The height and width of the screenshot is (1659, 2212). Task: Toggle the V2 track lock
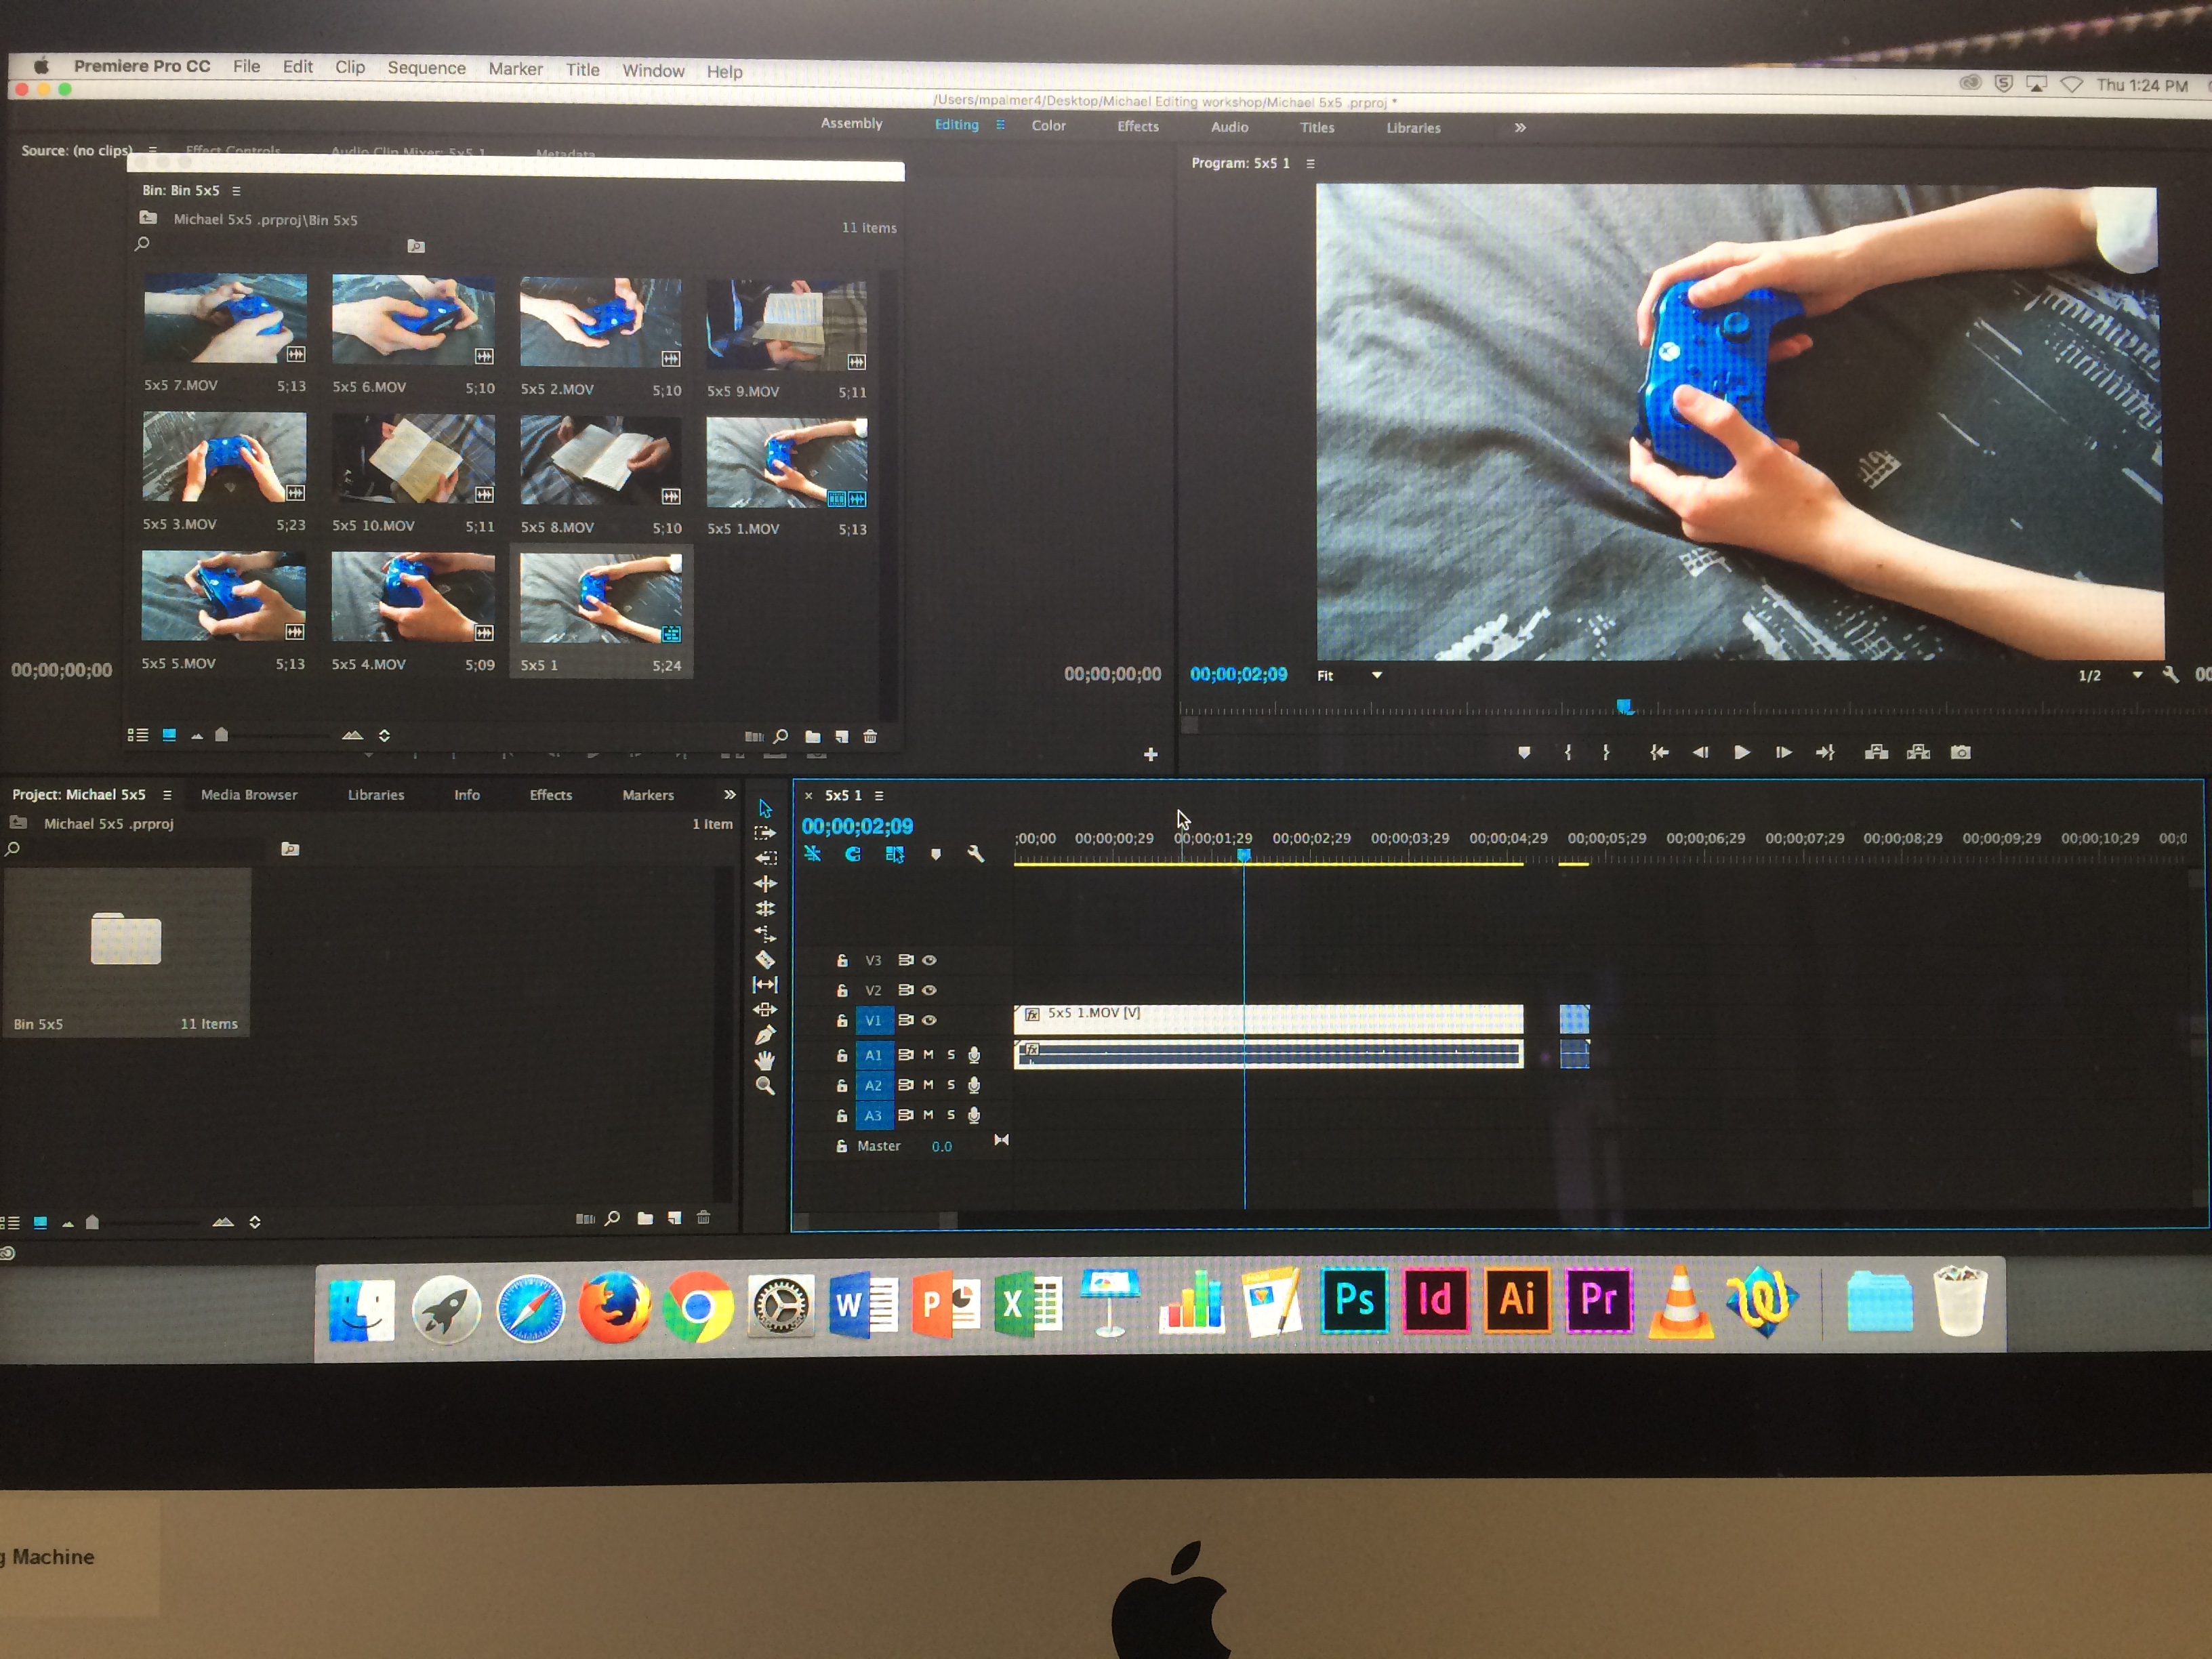click(x=842, y=990)
